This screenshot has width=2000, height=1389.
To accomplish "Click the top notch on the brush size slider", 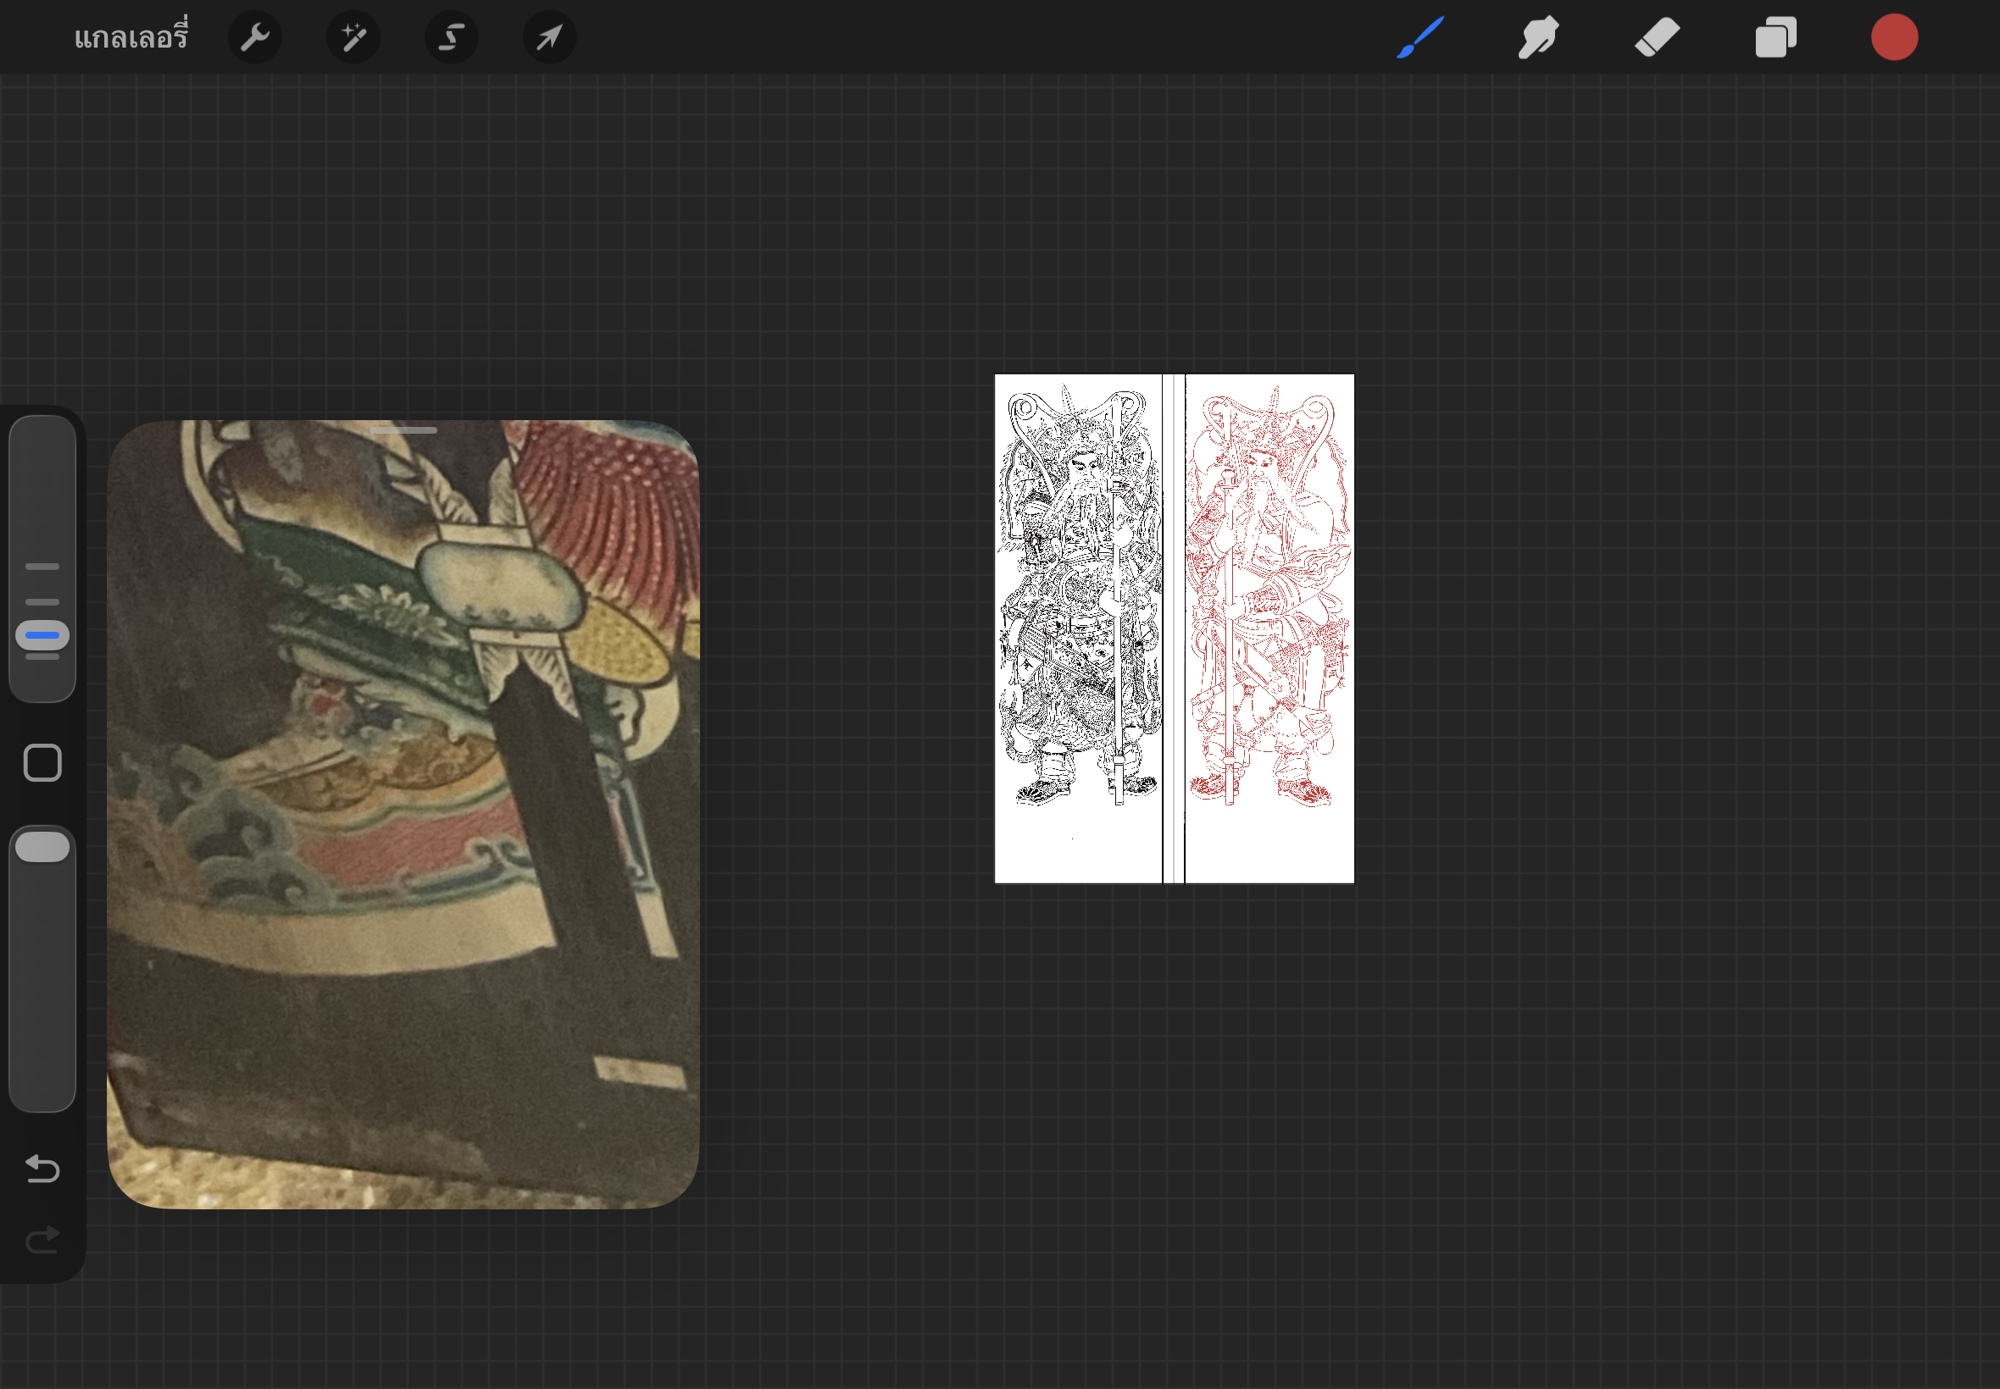I will click(x=42, y=566).
